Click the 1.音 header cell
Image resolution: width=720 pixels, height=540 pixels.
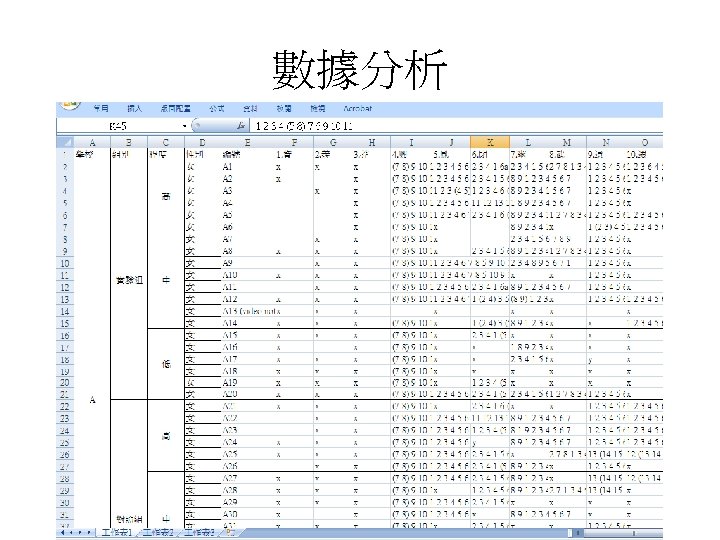pos(294,155)
